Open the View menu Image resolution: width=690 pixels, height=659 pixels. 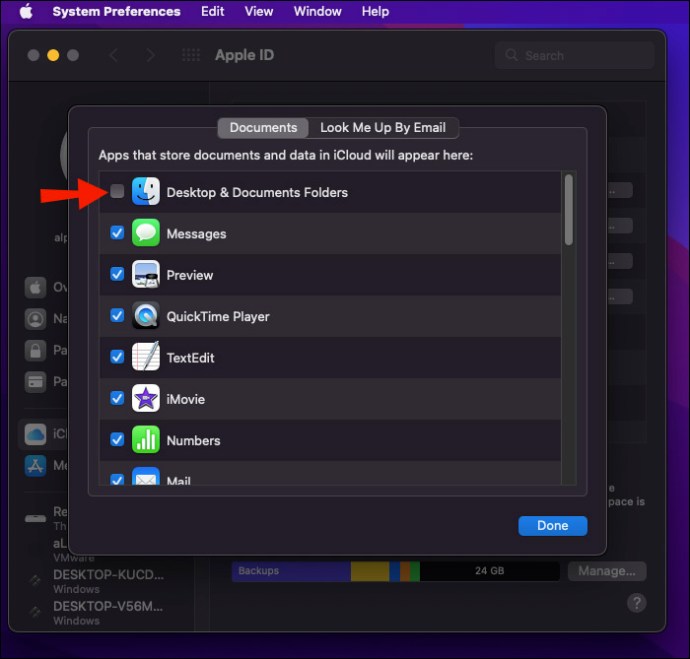pos(259,11)
